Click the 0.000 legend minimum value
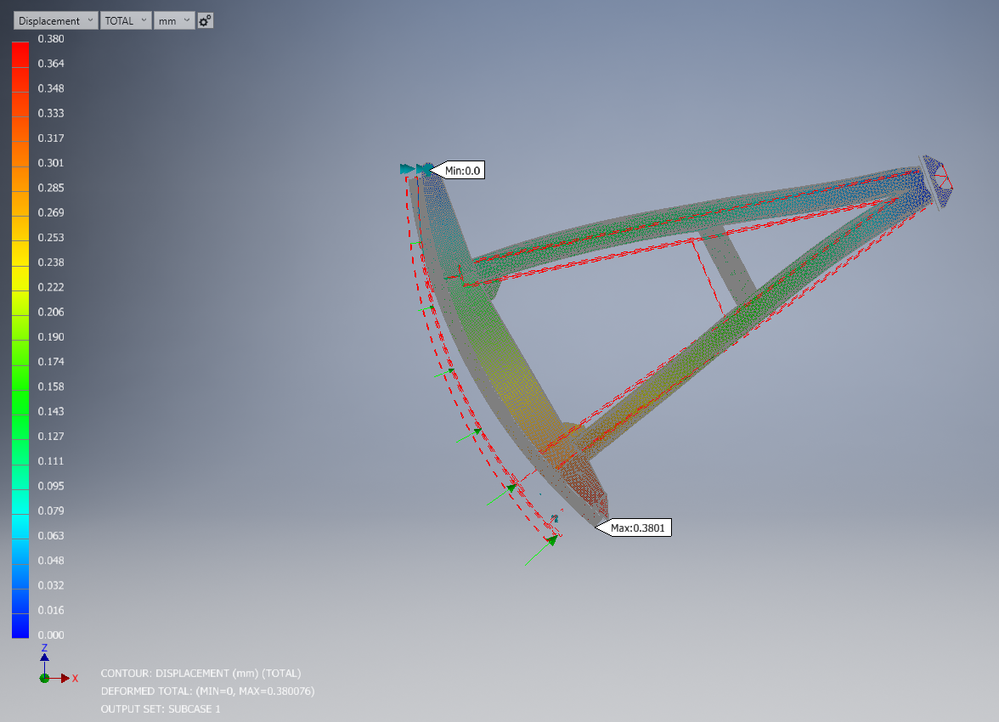The height and width of the screenshot is (722, 999). click(x=51, y=635)
